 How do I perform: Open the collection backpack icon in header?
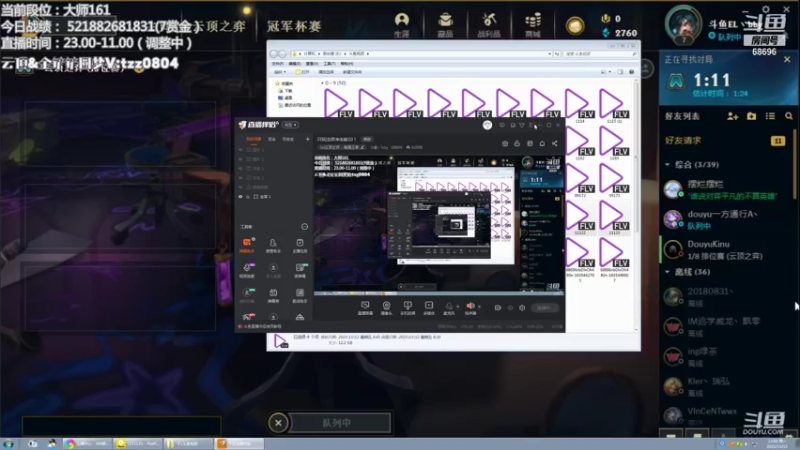(445, 24)
